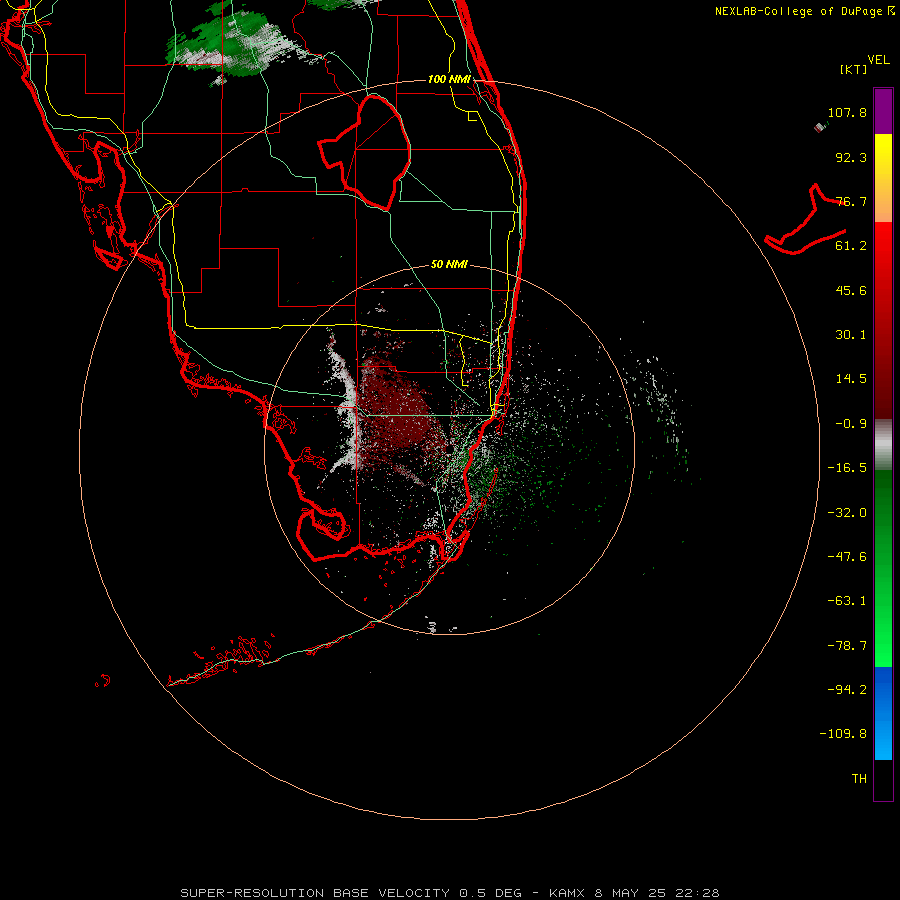Click the purple segment of the color bar
This screenshot has width=900, height=900.
tap(883, 111)
